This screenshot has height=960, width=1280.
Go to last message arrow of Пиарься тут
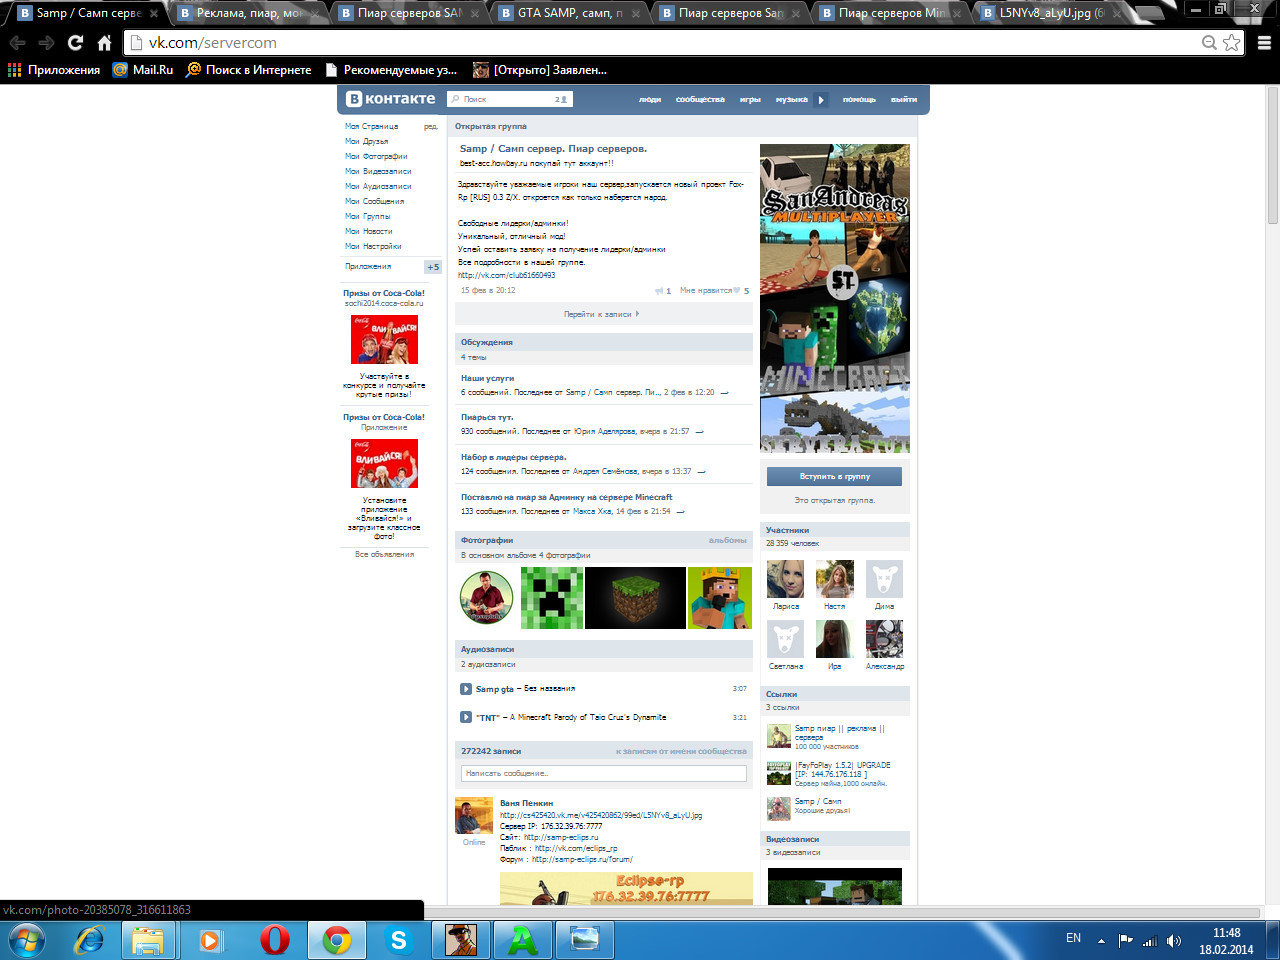[x=699, y=432]
